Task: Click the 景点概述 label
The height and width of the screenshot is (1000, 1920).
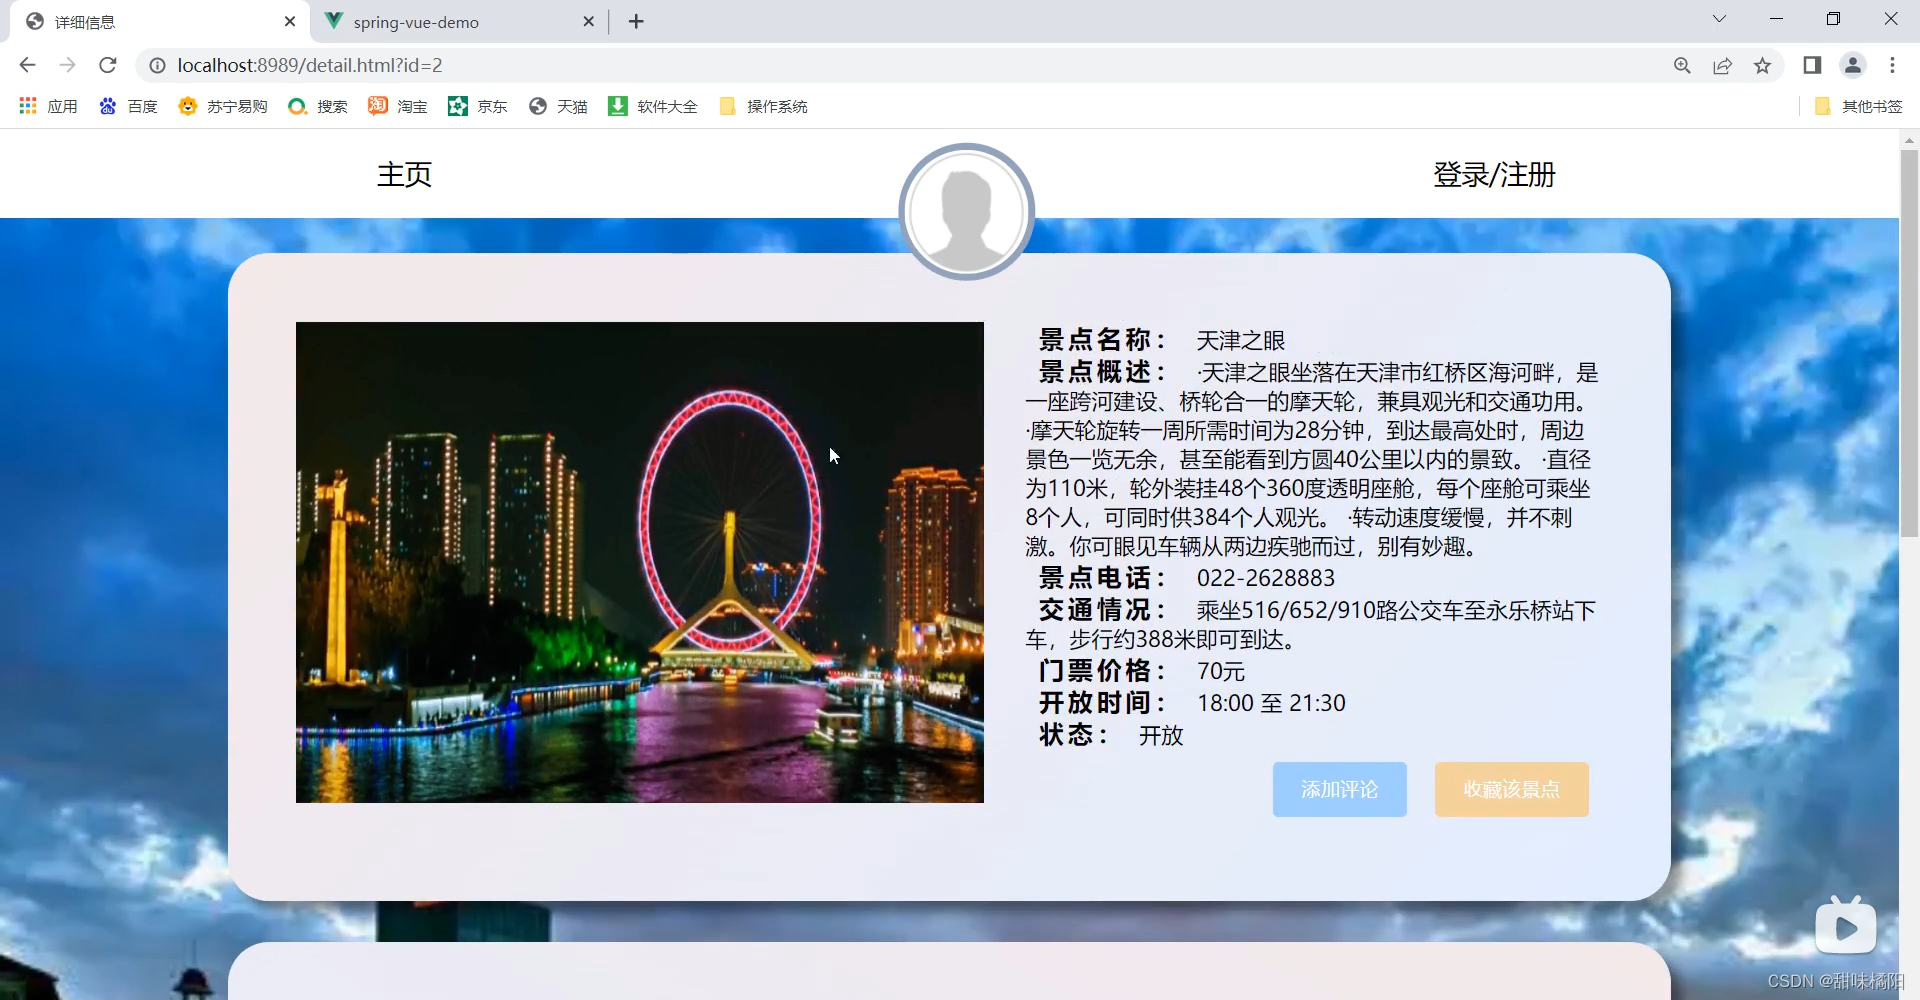Action: click(x=1102, y=372)
